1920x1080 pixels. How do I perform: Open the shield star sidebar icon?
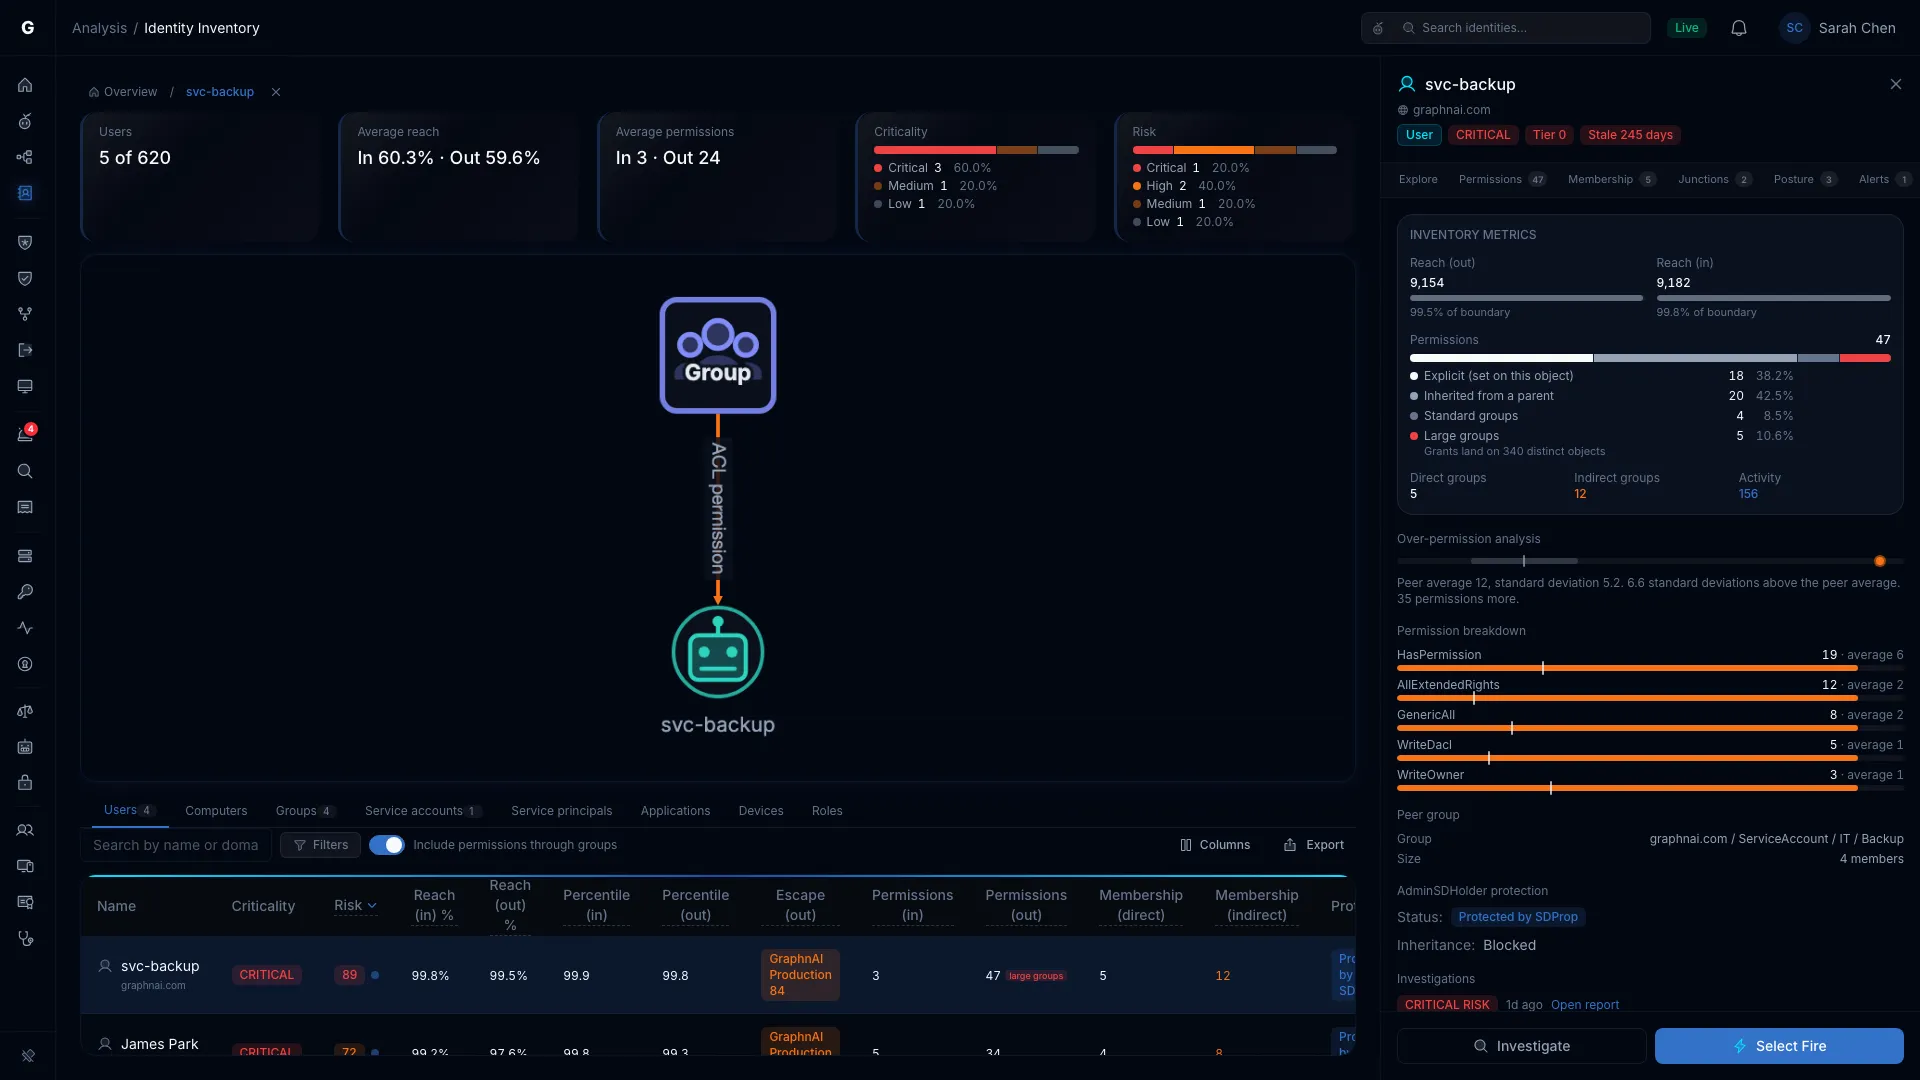[25, 242]
